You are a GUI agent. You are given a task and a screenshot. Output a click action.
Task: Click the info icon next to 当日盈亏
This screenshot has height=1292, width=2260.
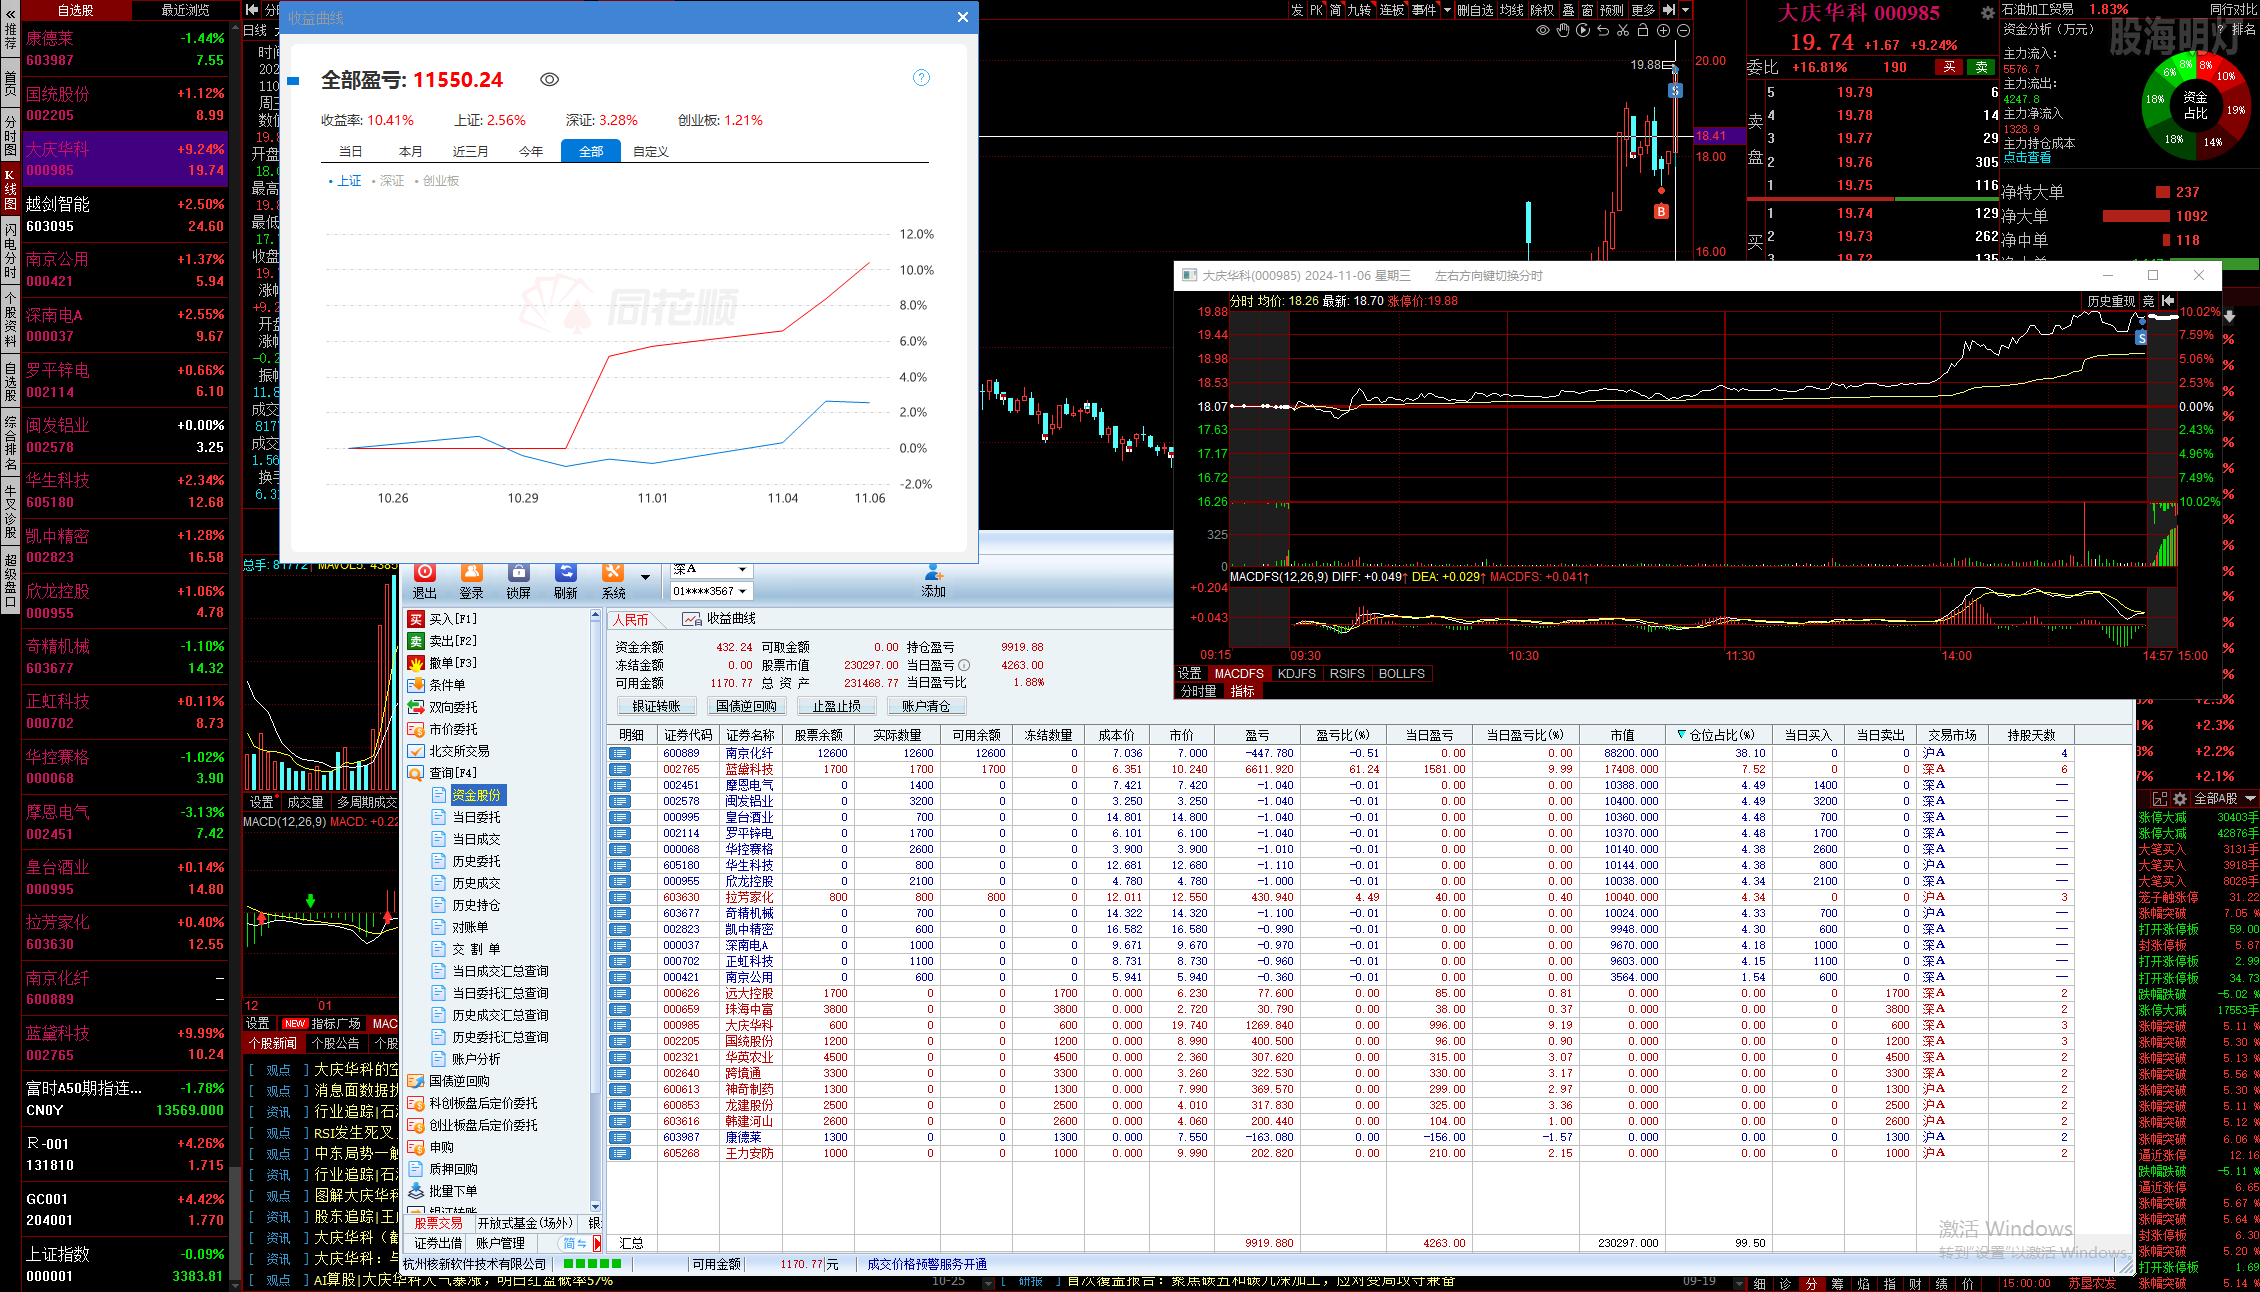point(964,665)
